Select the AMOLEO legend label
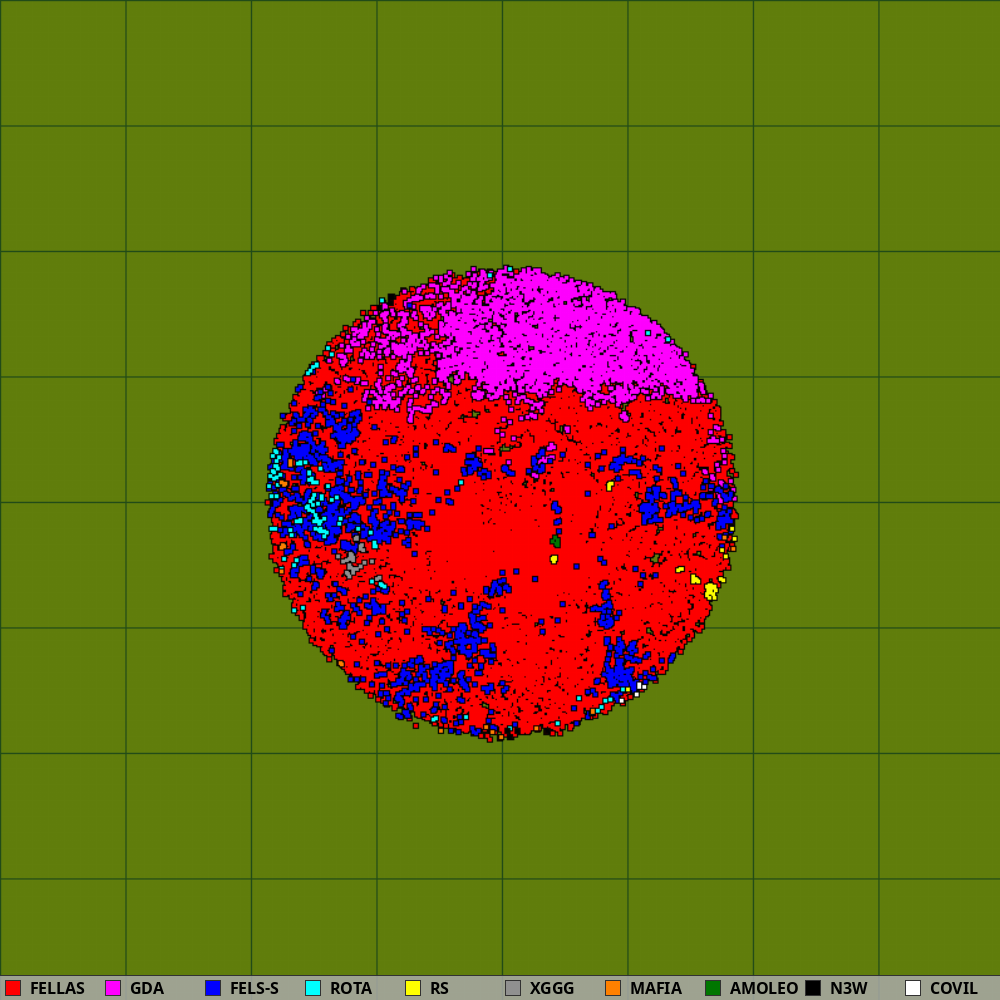The image size is (1000, 1000). (x=764, y=988)
